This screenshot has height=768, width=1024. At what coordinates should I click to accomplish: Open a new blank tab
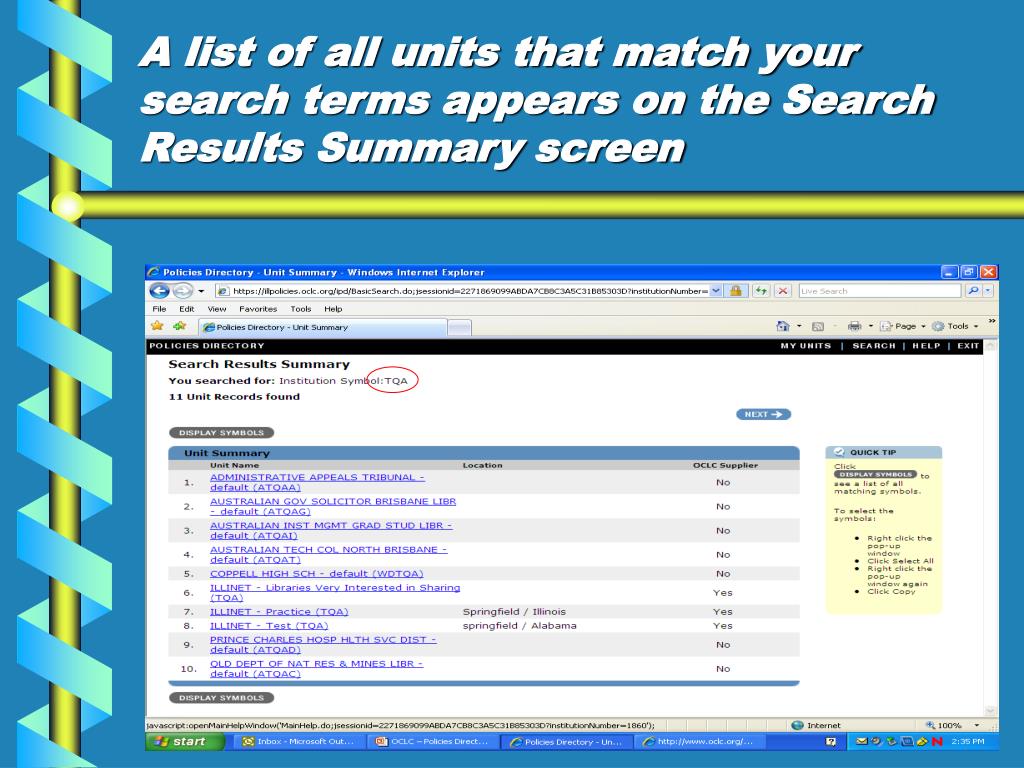460,328
